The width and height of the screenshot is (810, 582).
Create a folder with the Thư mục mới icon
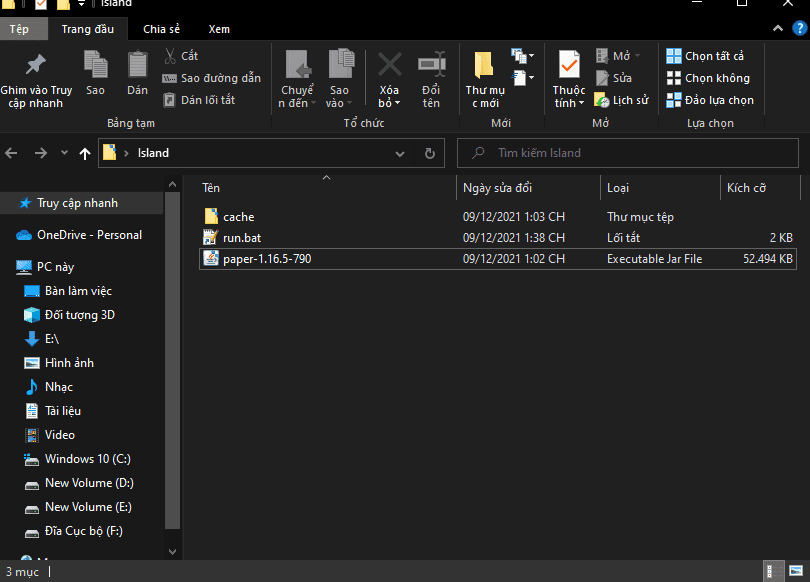[x=483, y=66]
